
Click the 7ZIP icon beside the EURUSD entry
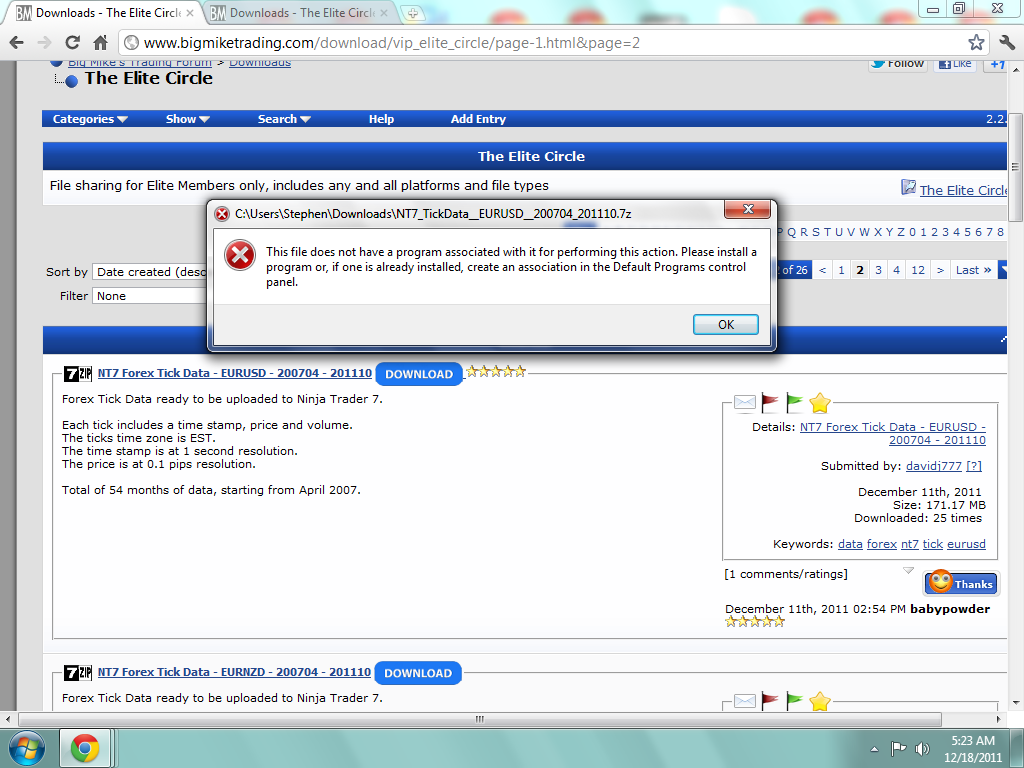pos(78,374)
